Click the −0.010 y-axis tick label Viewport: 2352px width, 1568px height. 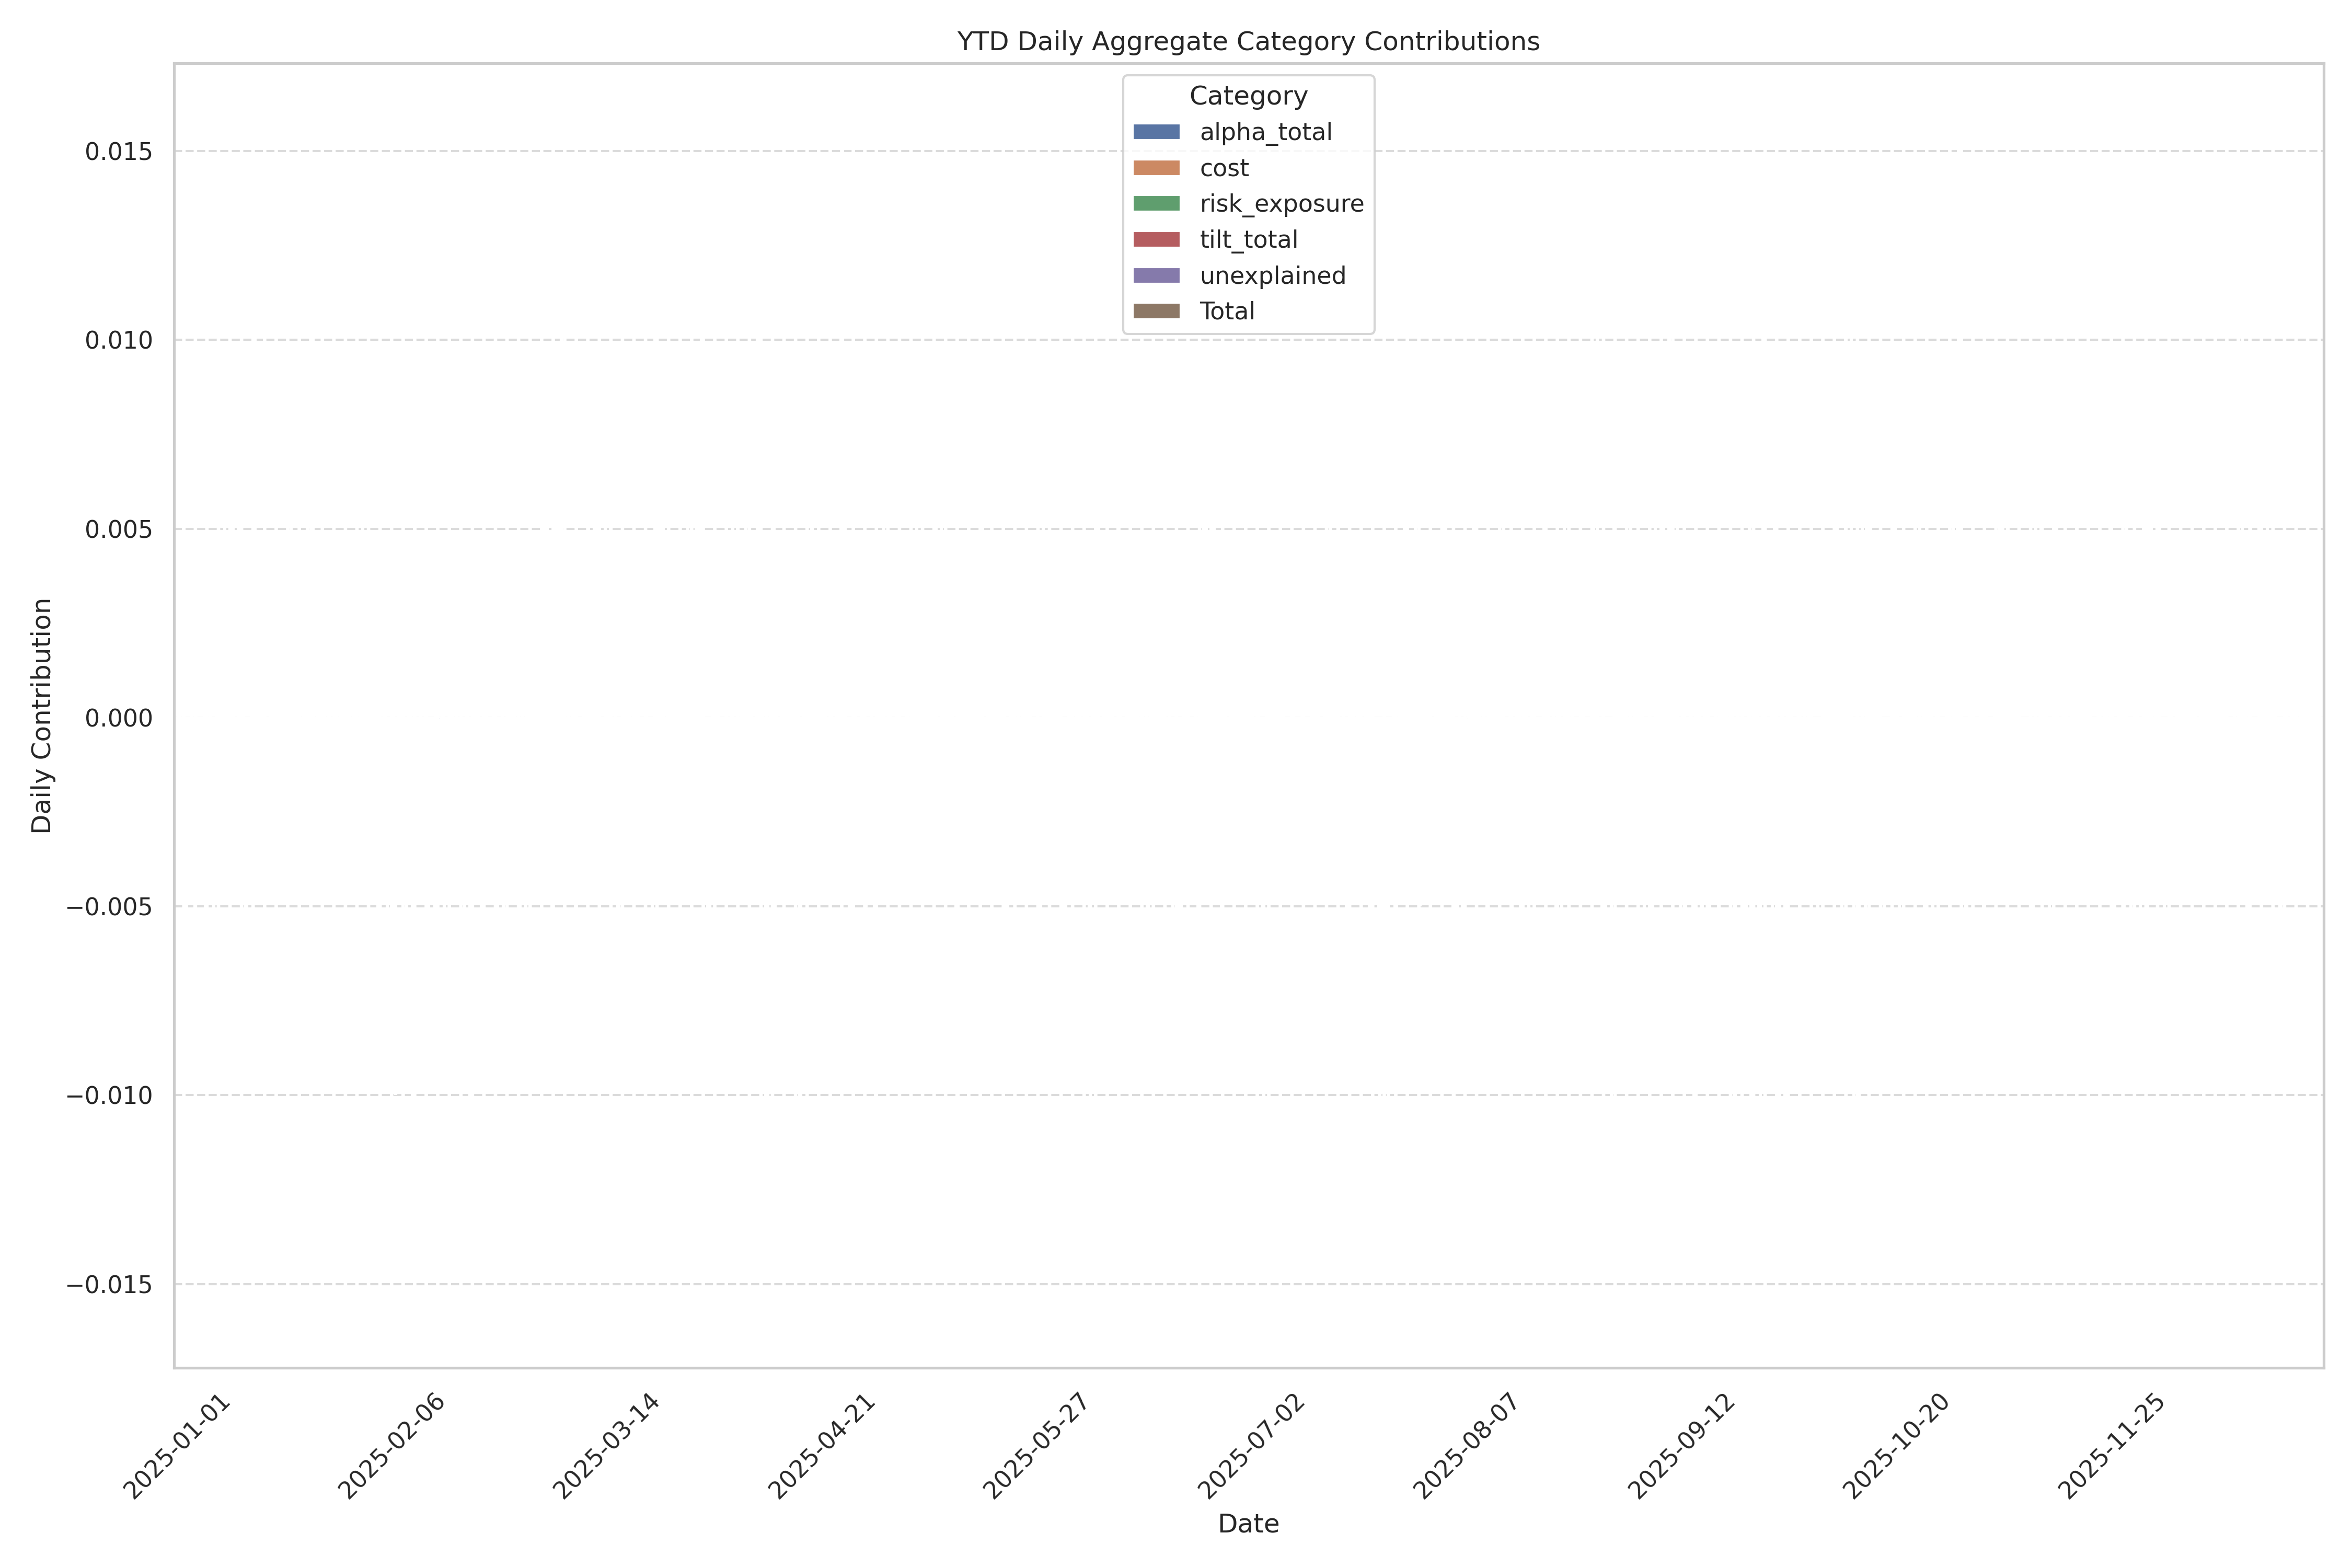pos(110,1096)
